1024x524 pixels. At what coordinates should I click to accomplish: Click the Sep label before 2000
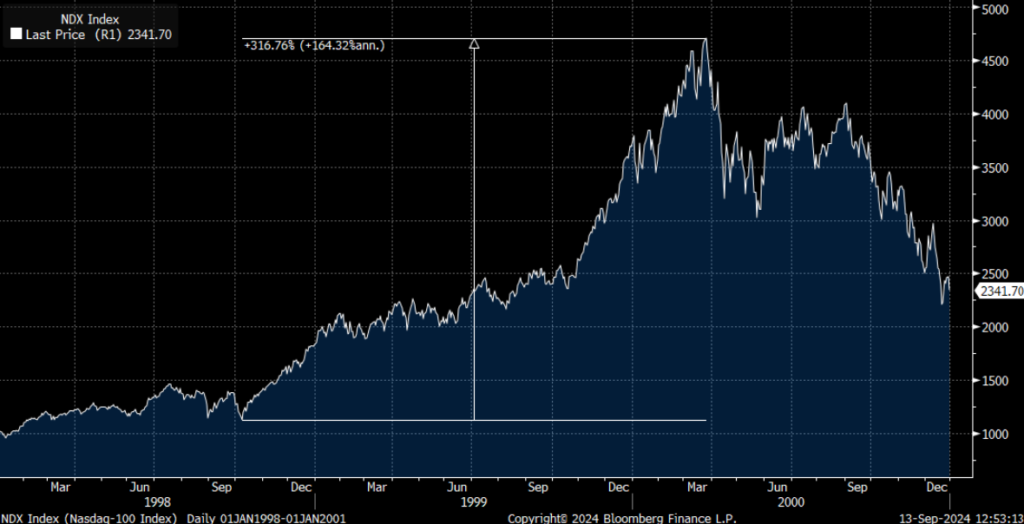point(538,487)
